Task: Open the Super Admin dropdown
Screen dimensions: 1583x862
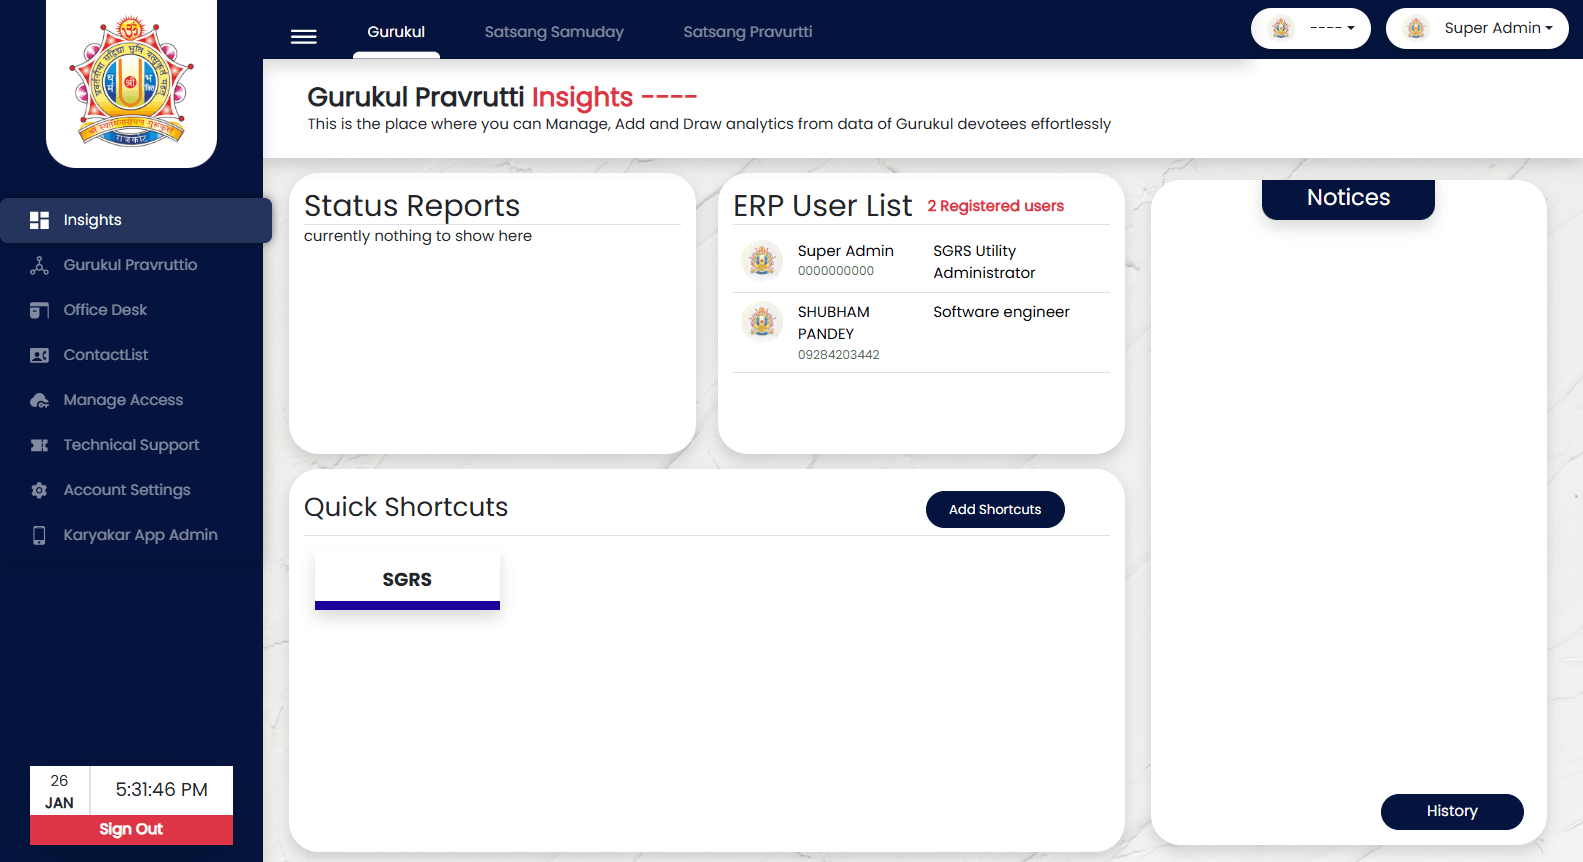Action: (1476, 28)
